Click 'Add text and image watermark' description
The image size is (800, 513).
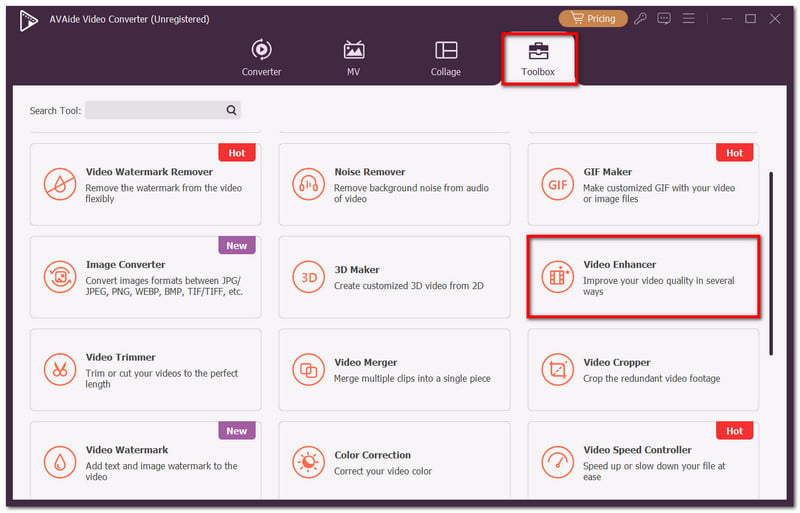click(x=161, y=472)
